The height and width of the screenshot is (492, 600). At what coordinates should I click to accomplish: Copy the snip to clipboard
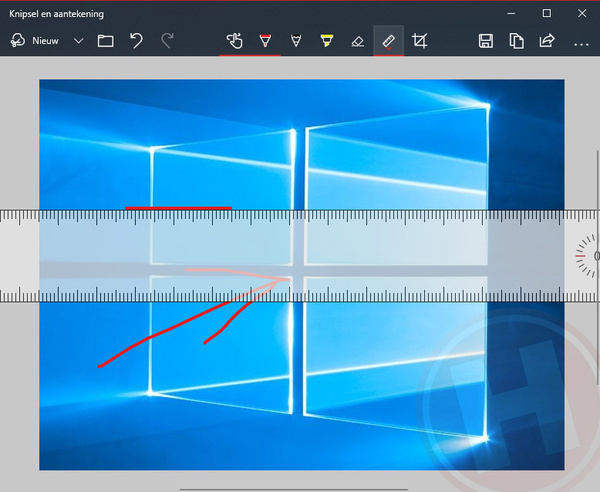click(516, 41)
